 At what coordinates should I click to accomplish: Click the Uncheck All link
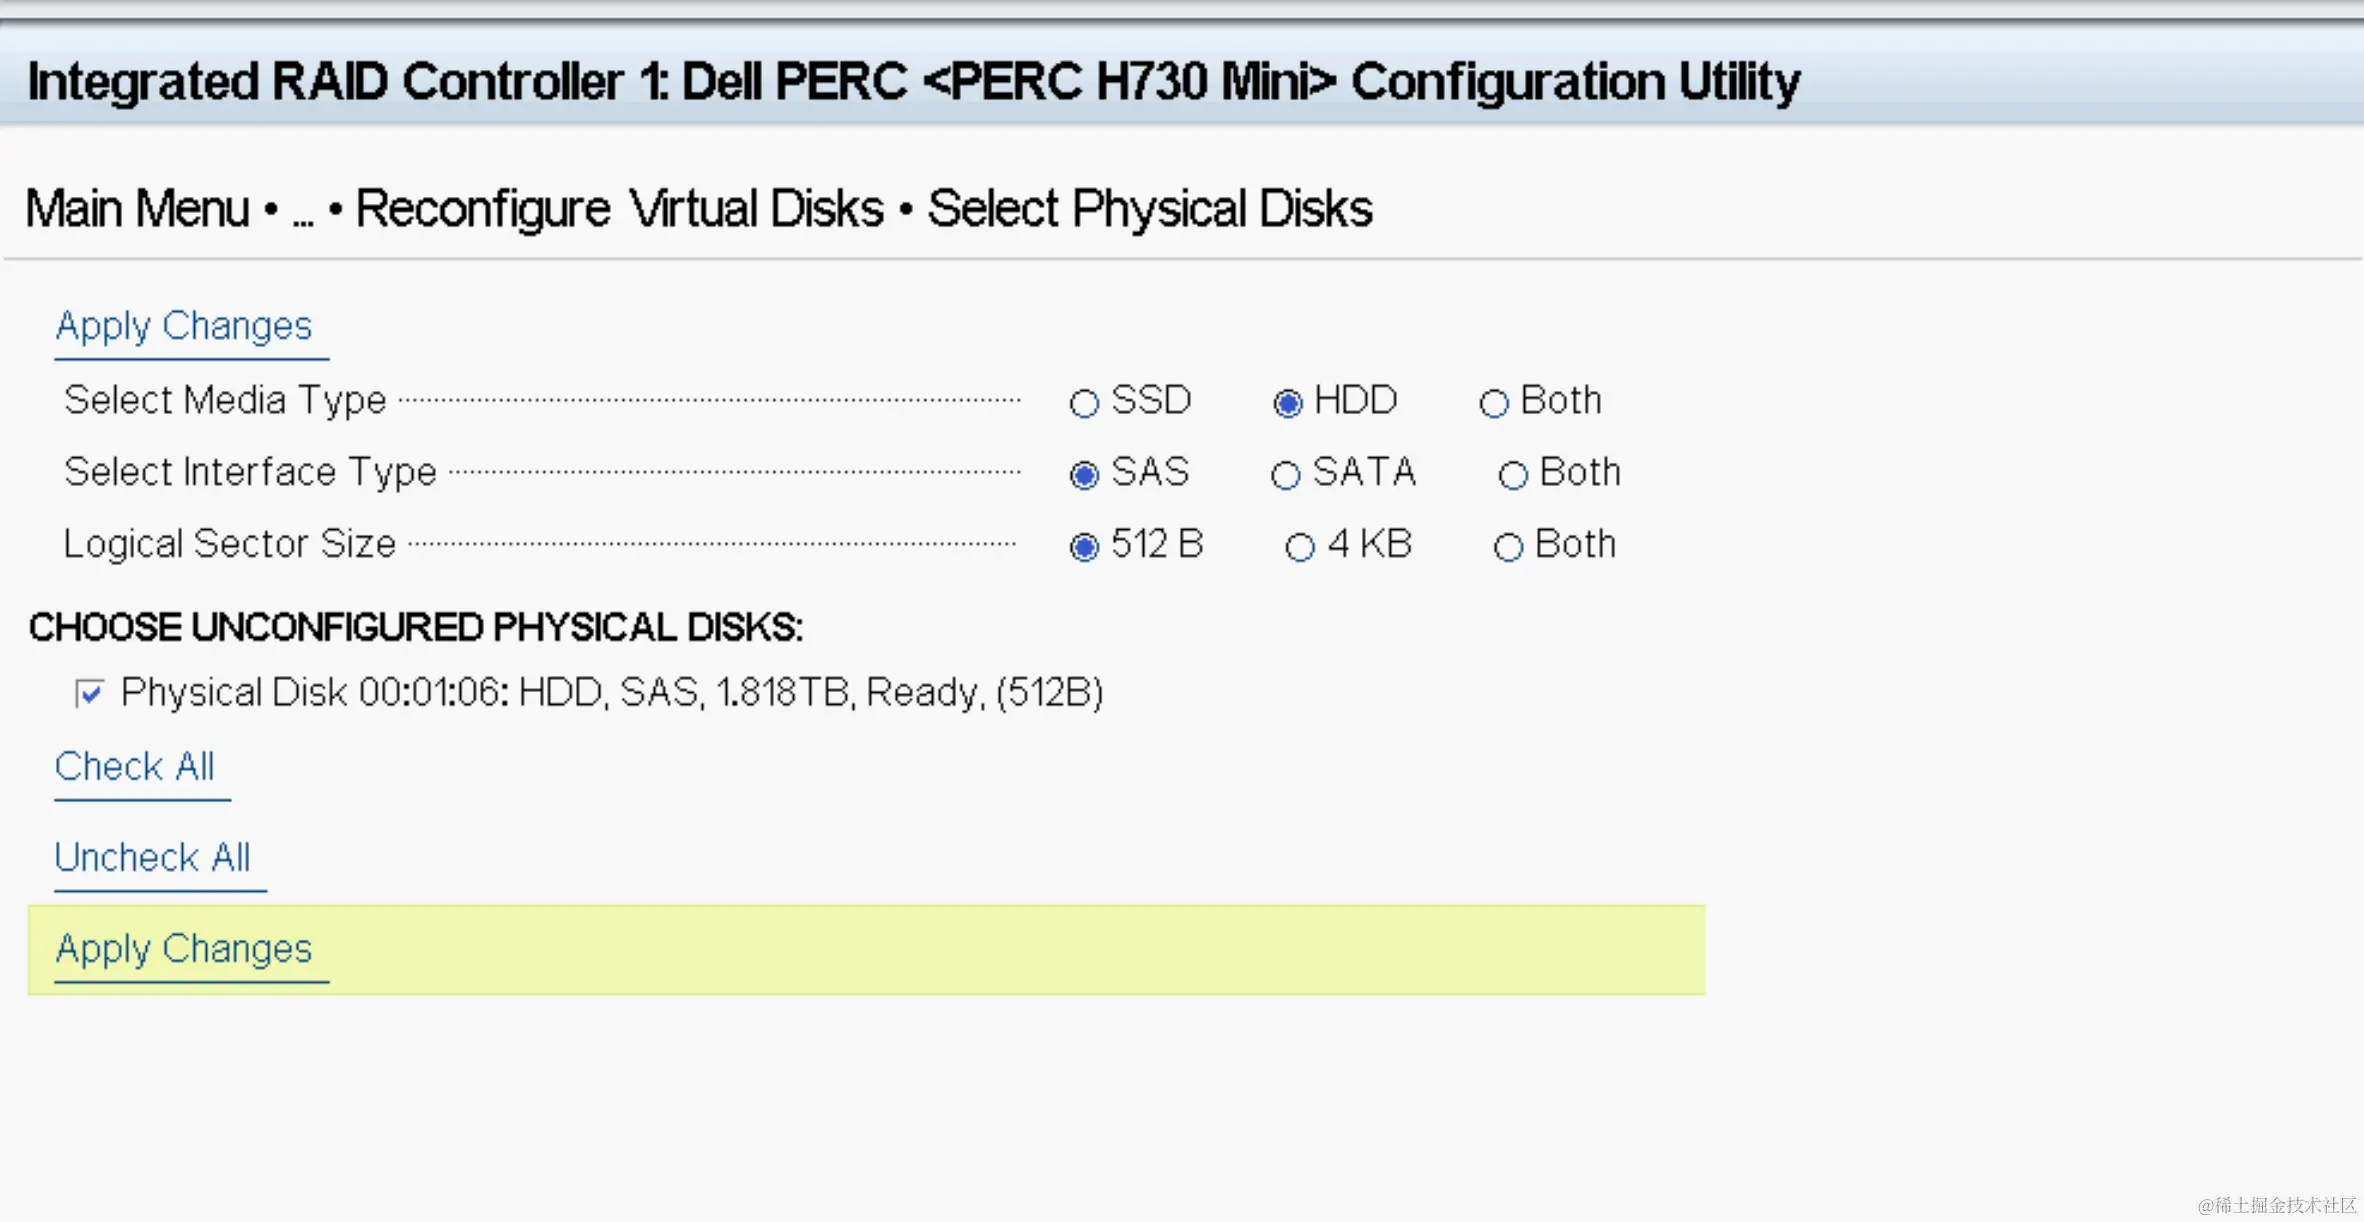152,858
